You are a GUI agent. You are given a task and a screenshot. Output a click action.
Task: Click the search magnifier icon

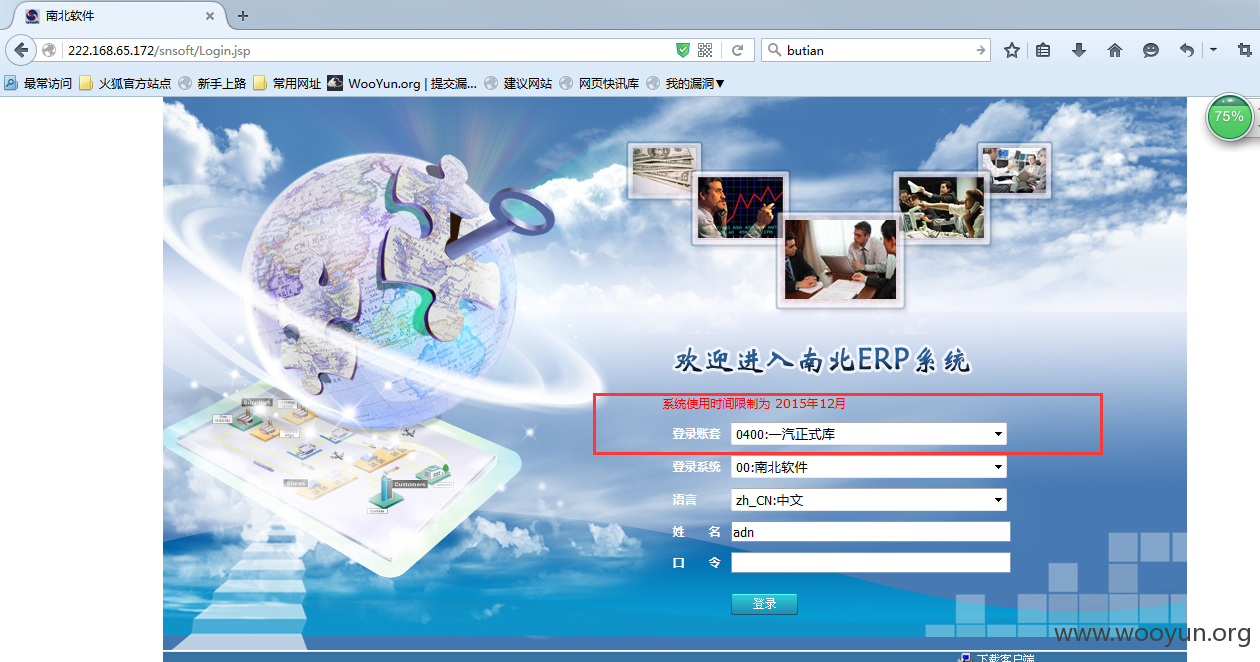click(x=773, y=50)
